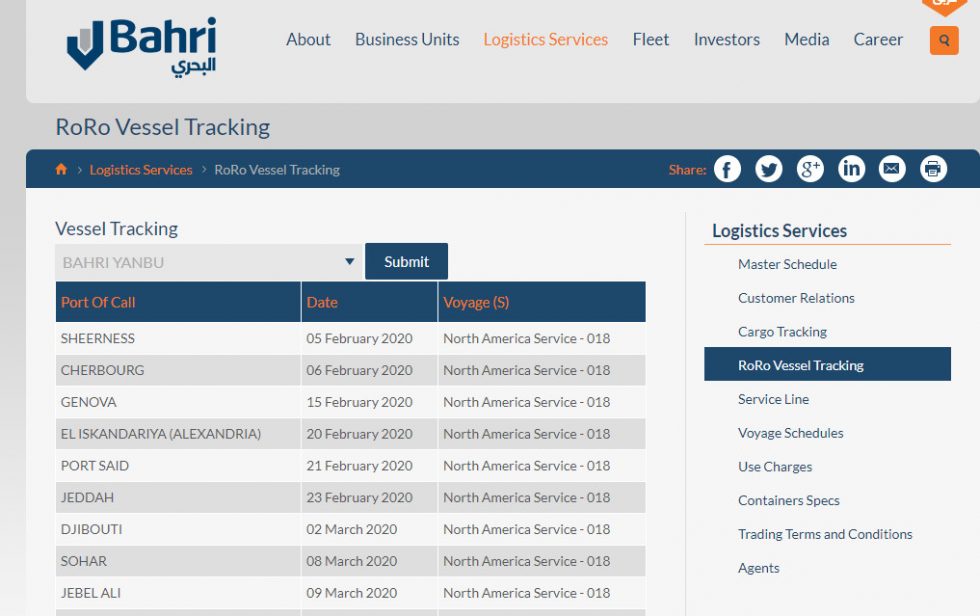This screenshot has height=616, width=980.
Task: Open the Business Units menu
Action: point(407,39)
